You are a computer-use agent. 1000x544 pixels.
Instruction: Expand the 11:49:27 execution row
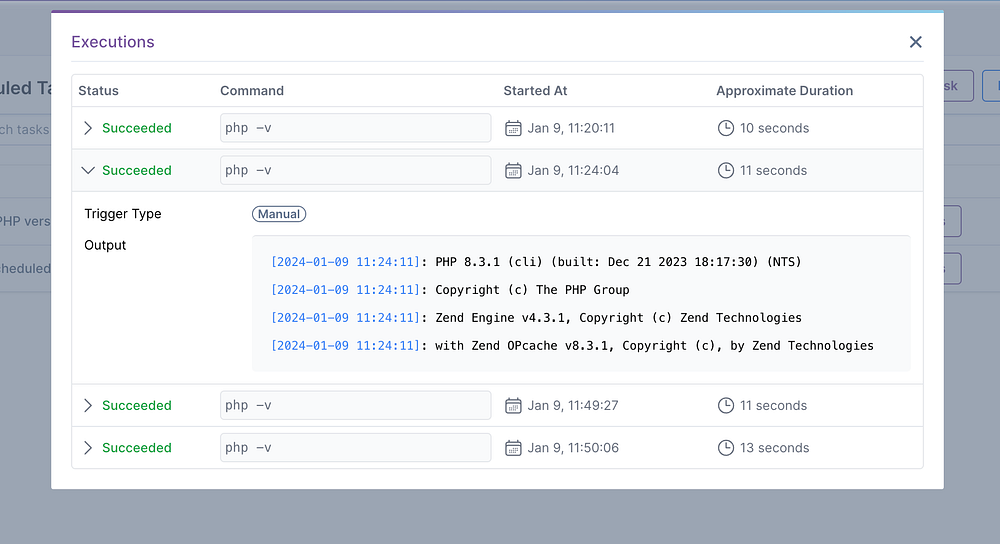tap(88, 406)
